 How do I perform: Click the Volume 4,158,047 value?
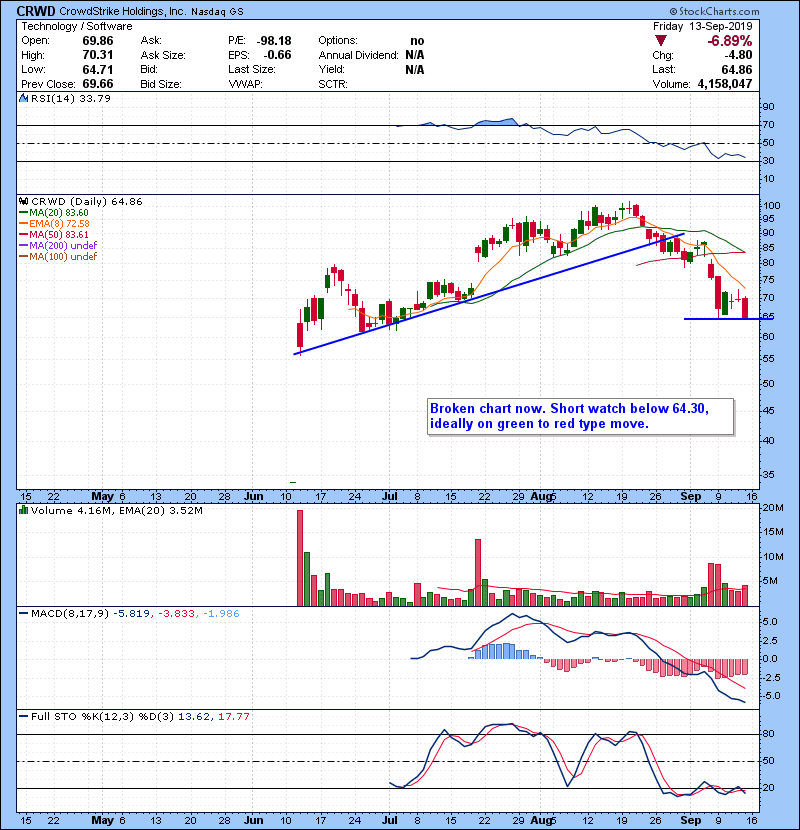click(x=724, y=84)
